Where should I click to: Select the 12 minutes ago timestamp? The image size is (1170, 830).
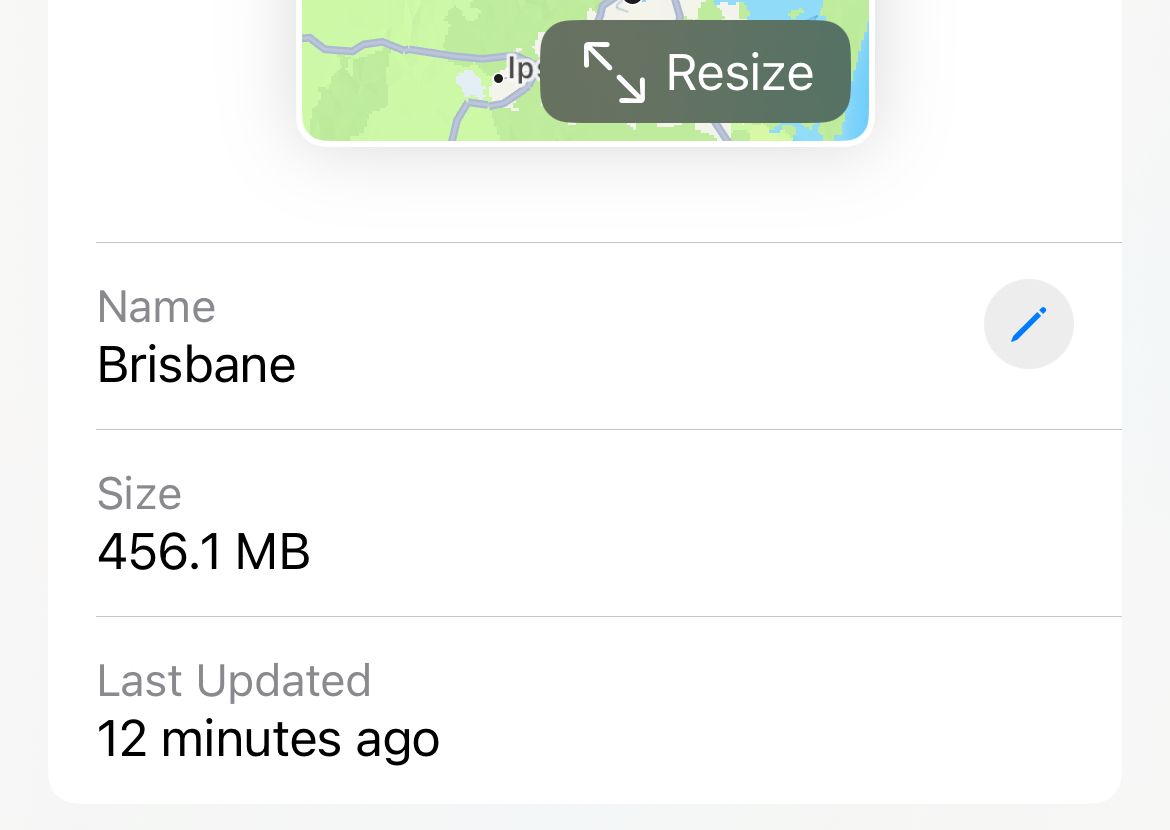pos(268,738)
